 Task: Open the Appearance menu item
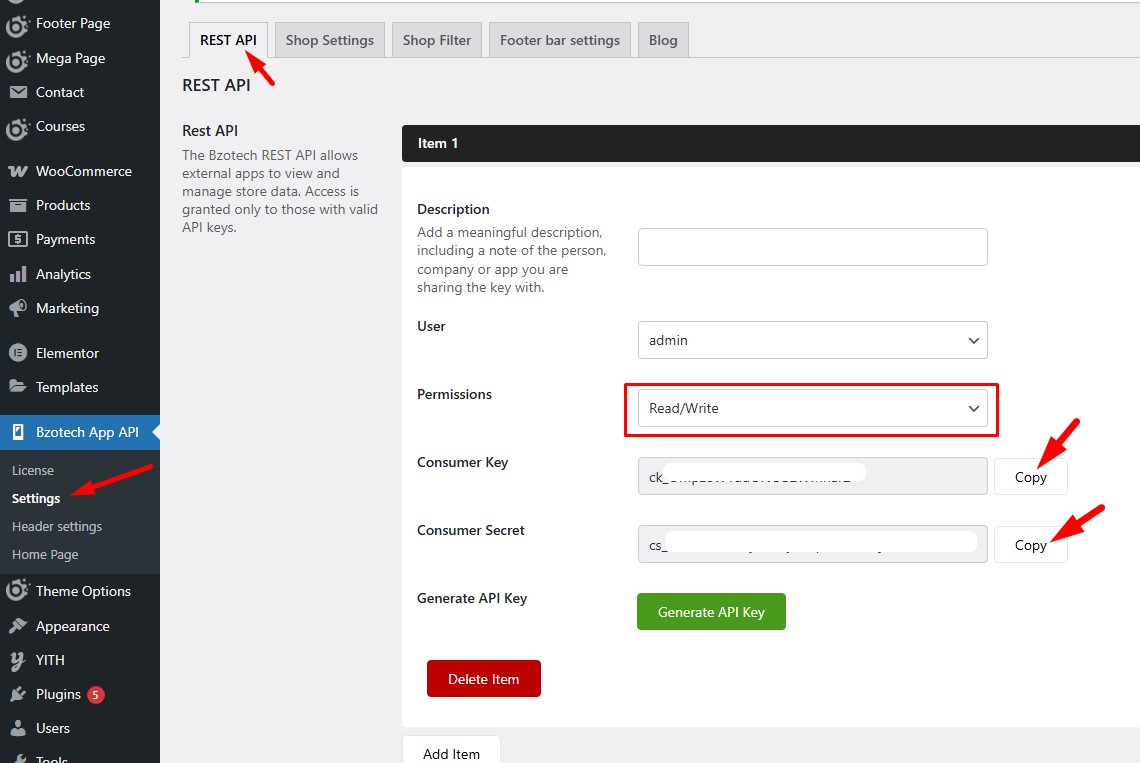(80, 626)
